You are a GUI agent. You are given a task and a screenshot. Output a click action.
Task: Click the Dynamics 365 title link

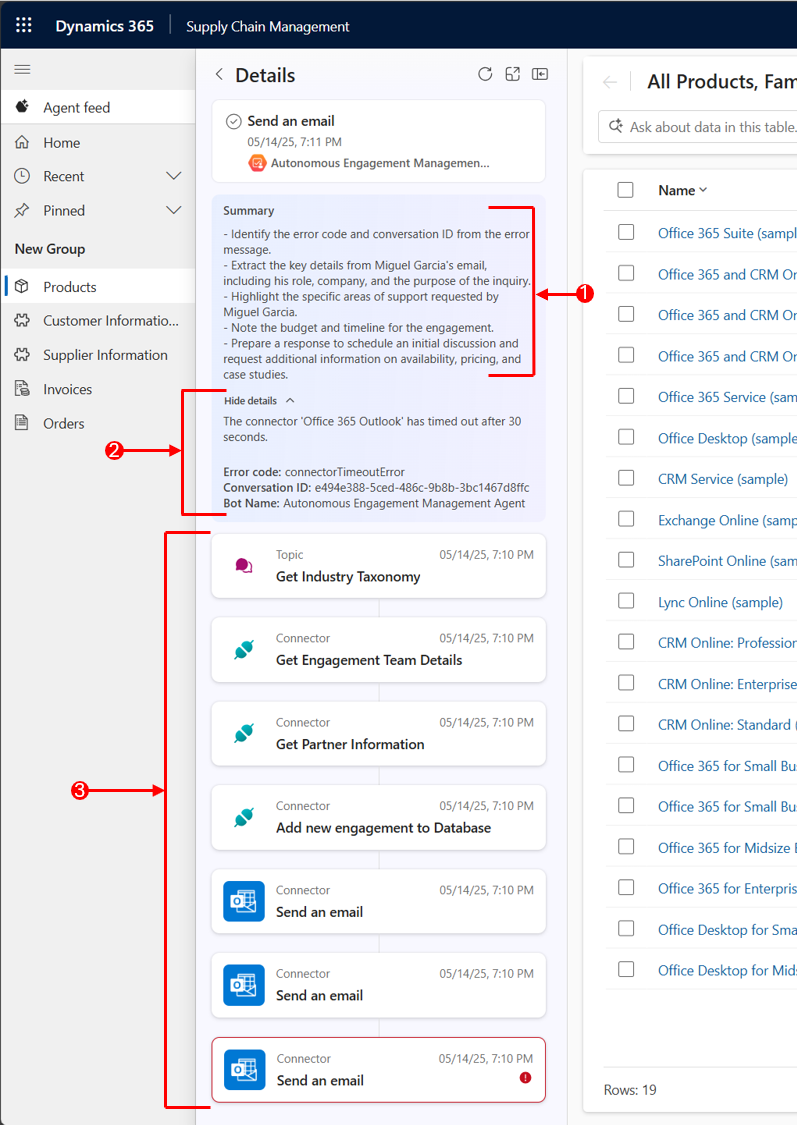105,26
